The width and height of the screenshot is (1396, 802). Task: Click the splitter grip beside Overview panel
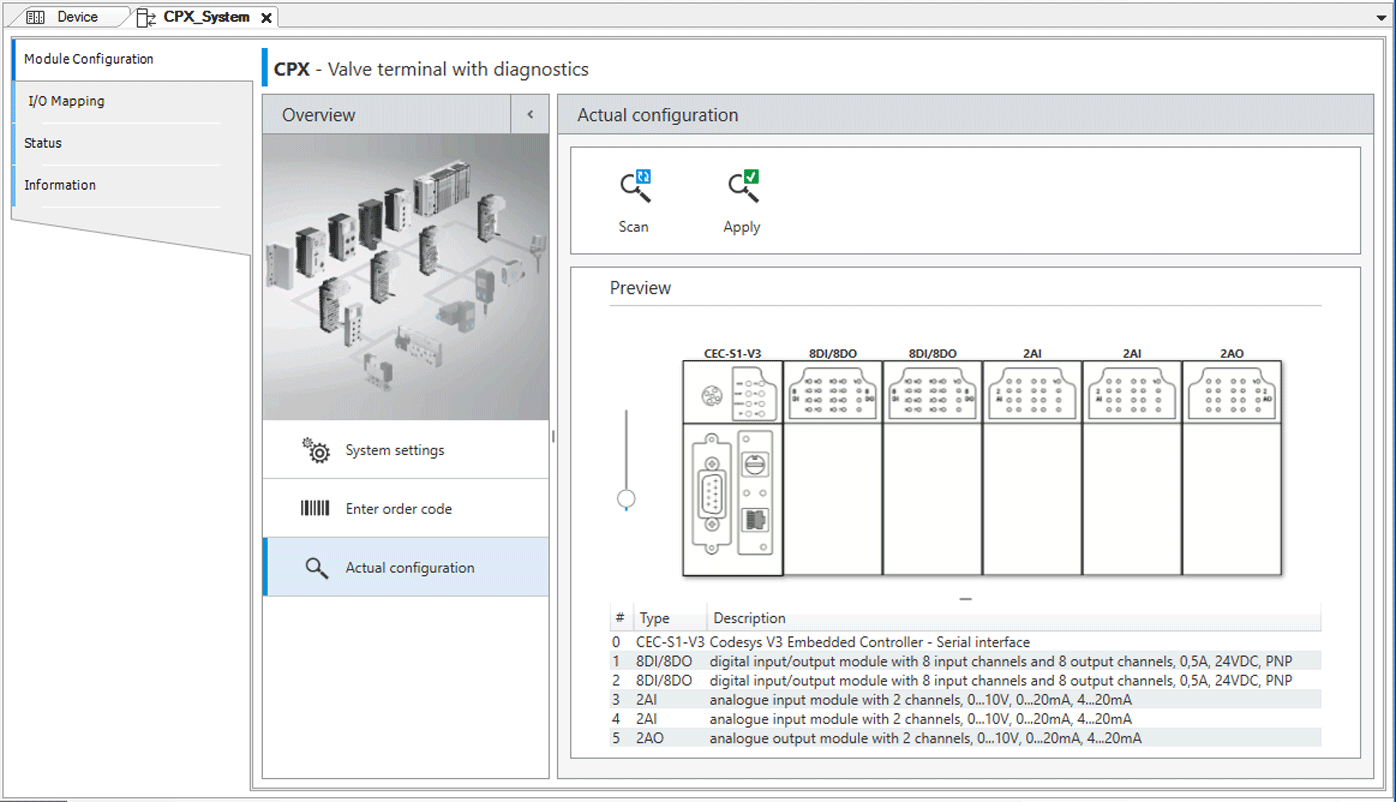coord(553,436)
